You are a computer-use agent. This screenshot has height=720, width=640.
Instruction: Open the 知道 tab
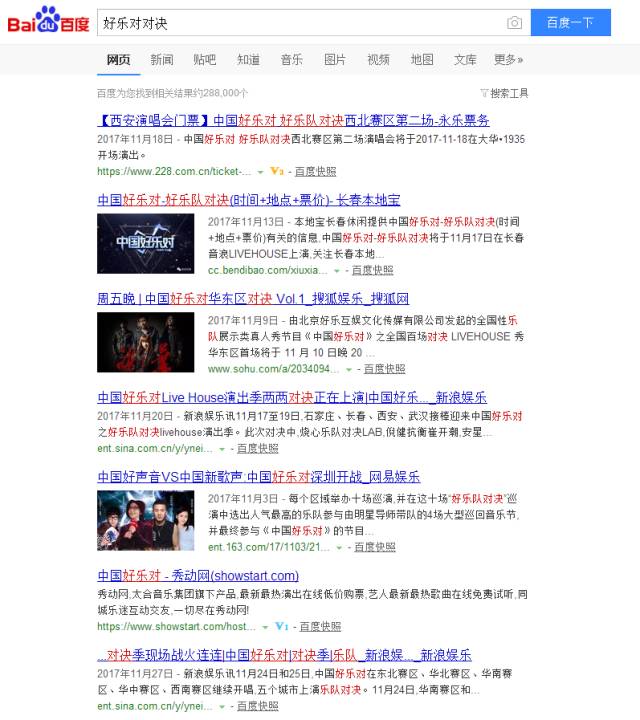point(248,60)
